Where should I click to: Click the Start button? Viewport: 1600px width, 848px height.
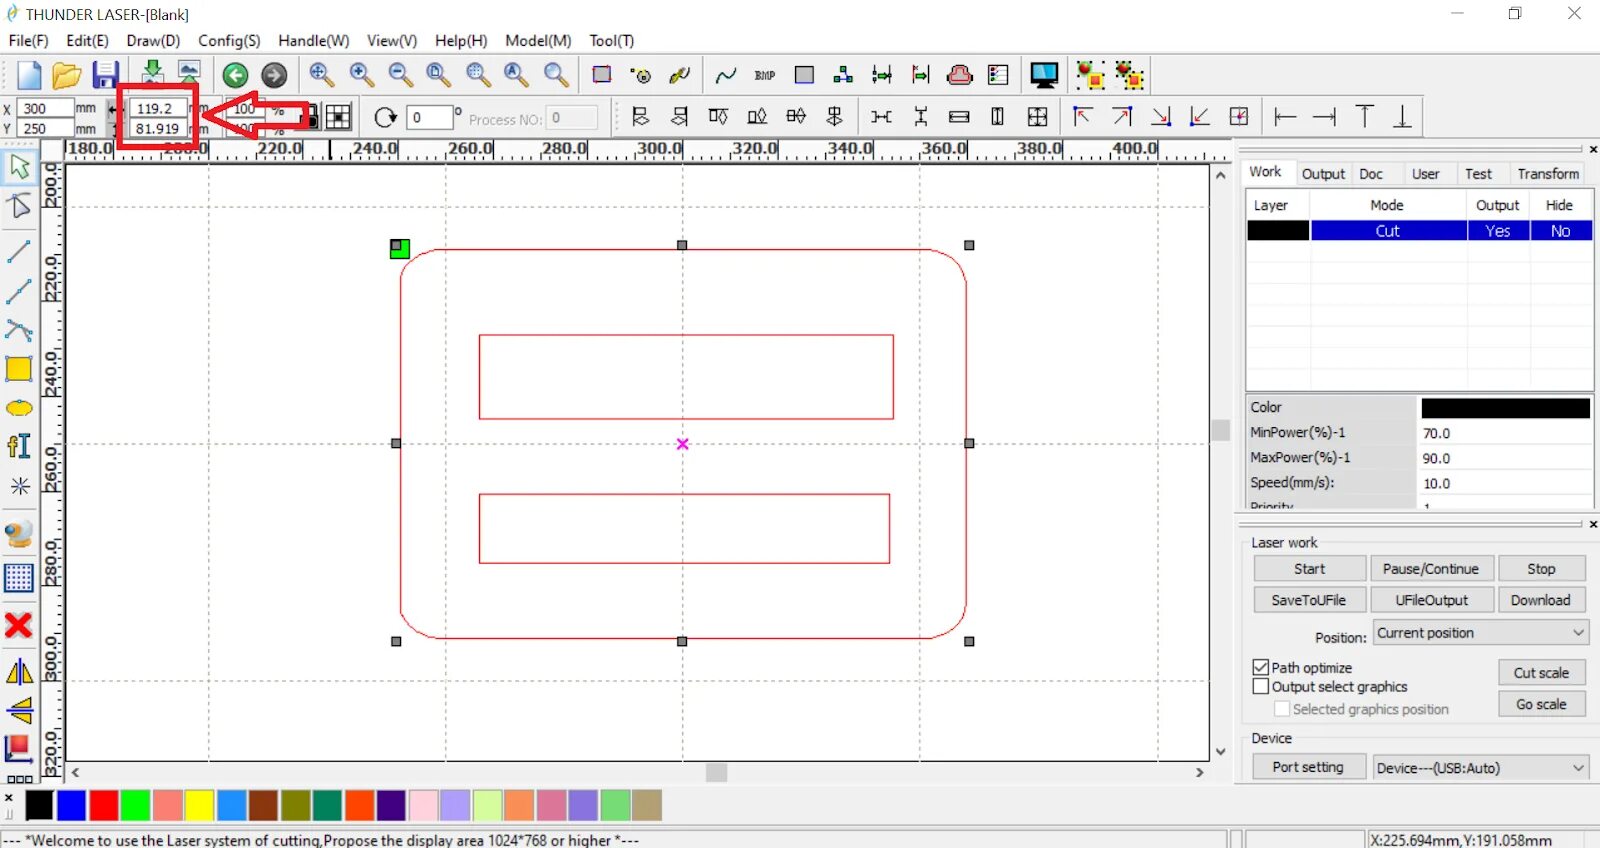1309,569
